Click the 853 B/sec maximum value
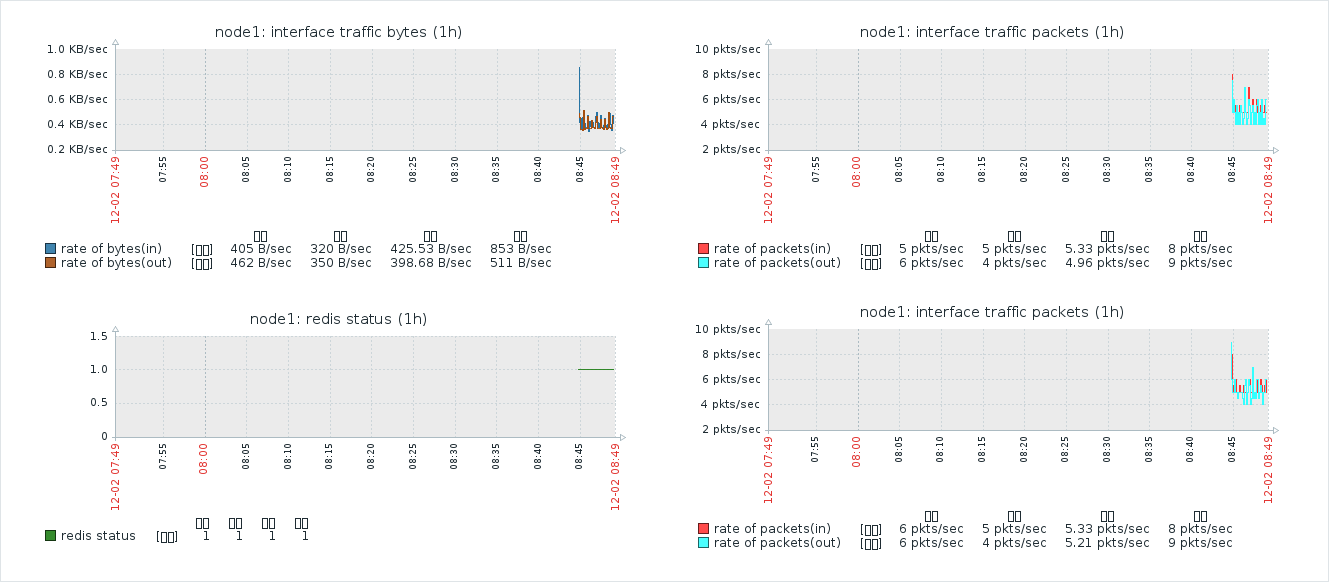 point(520,248)
